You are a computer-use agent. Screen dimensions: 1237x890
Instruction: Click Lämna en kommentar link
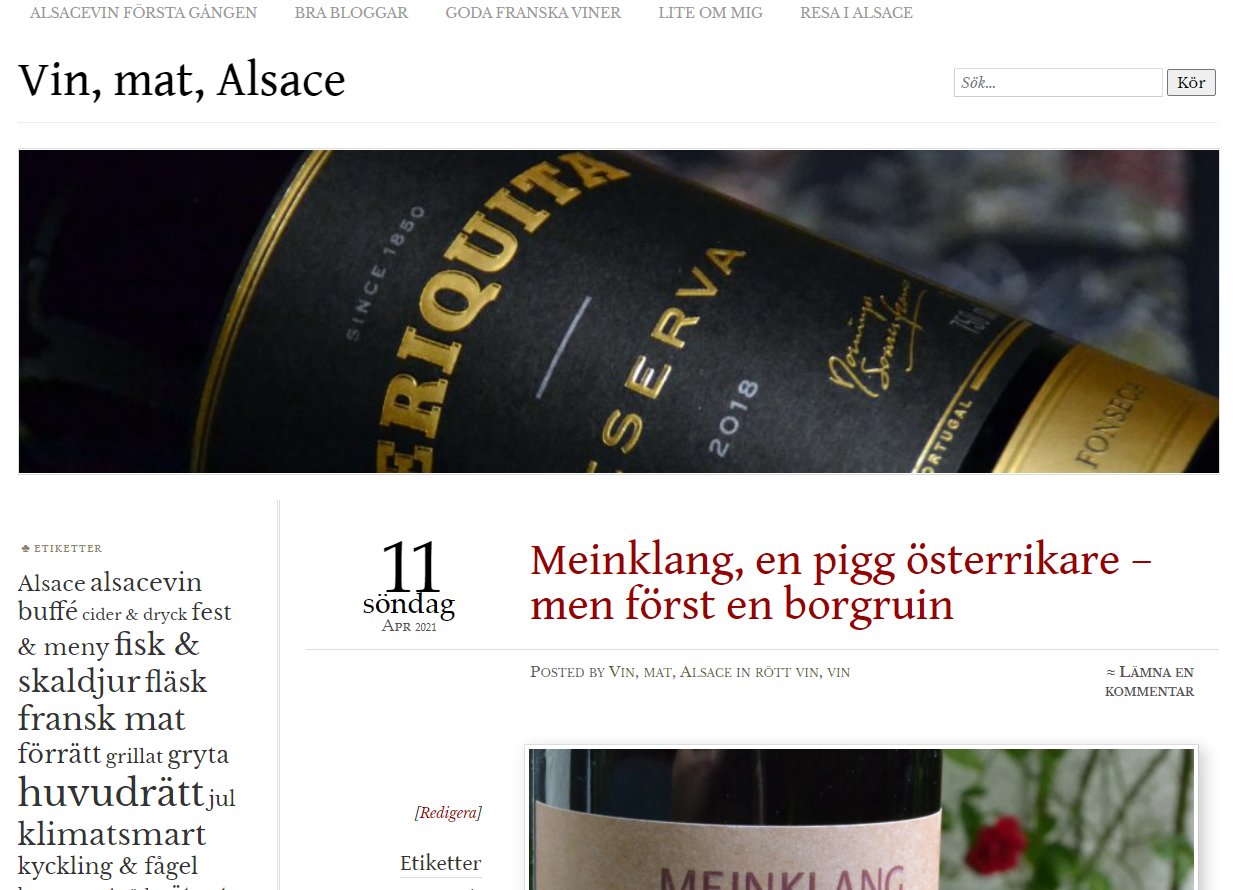1149,681
